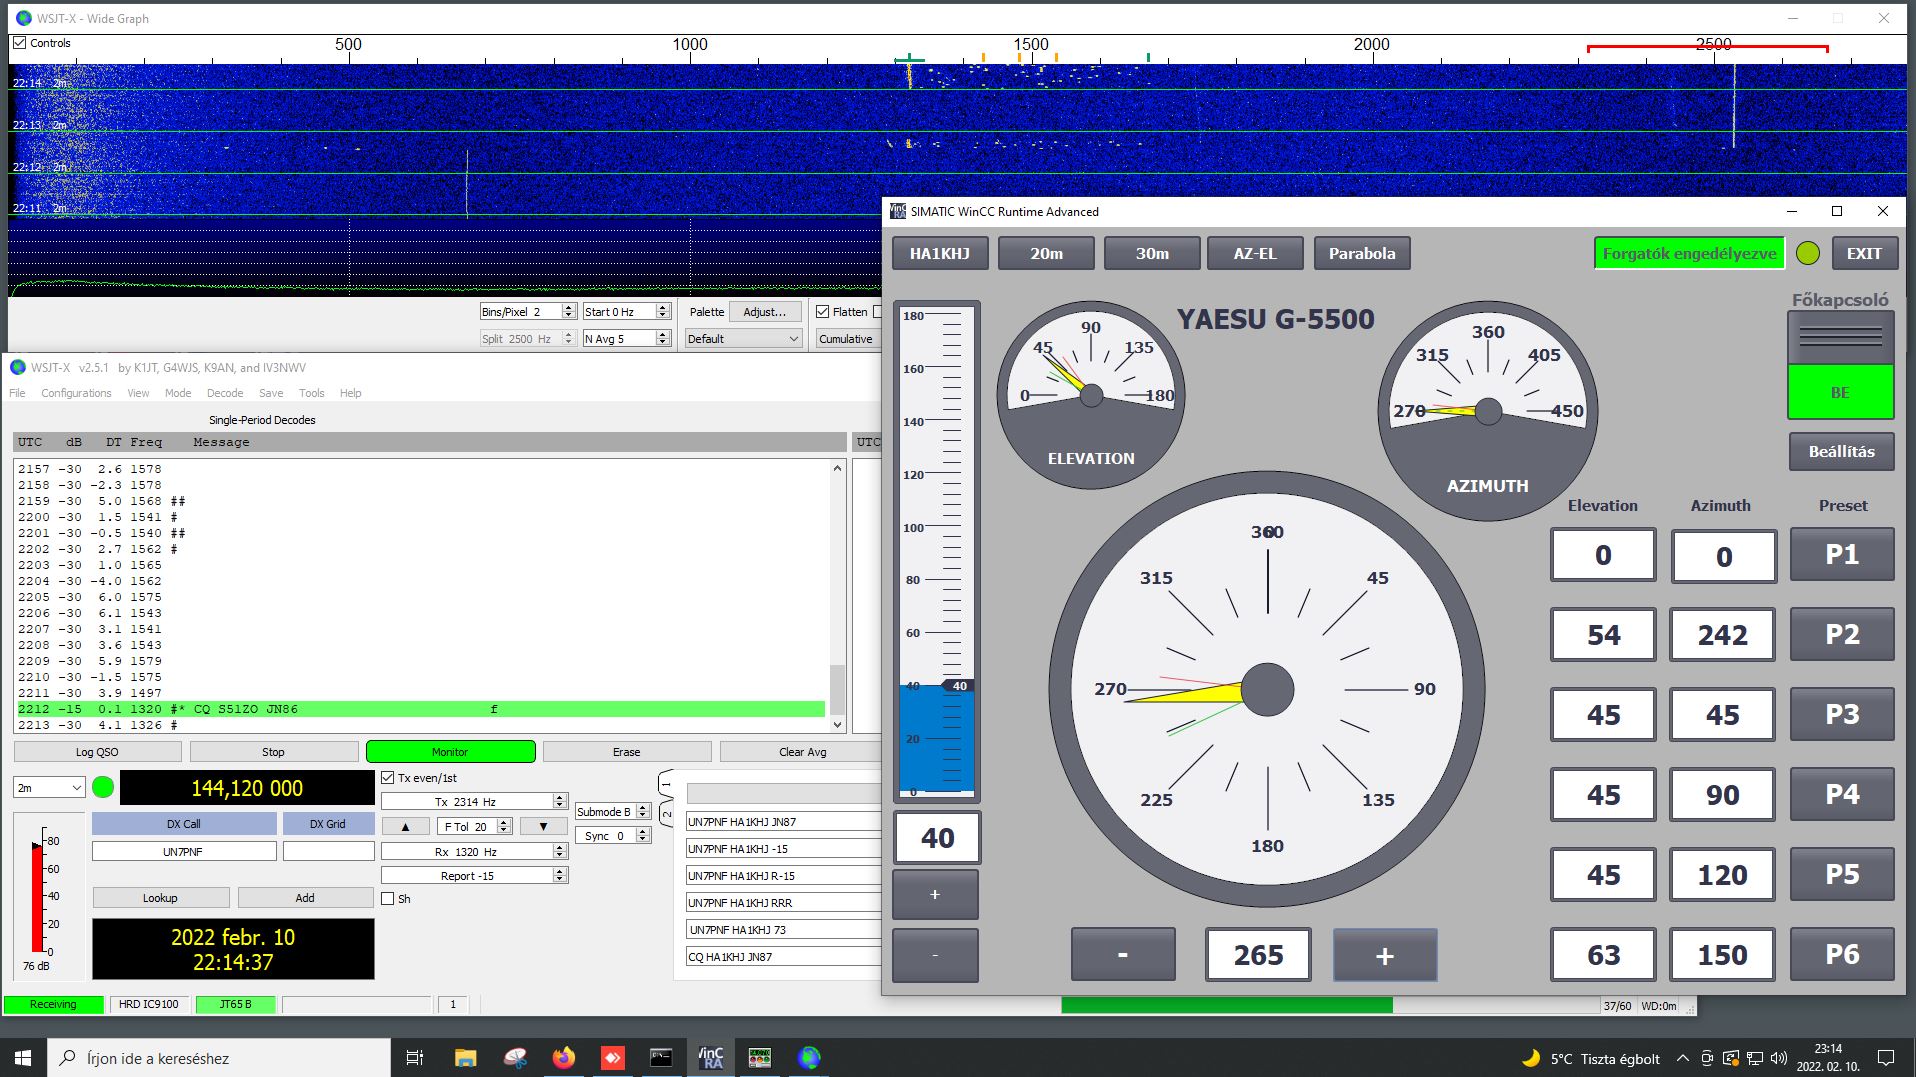Launch Firefox from the taskbar

coord(563,1057)
